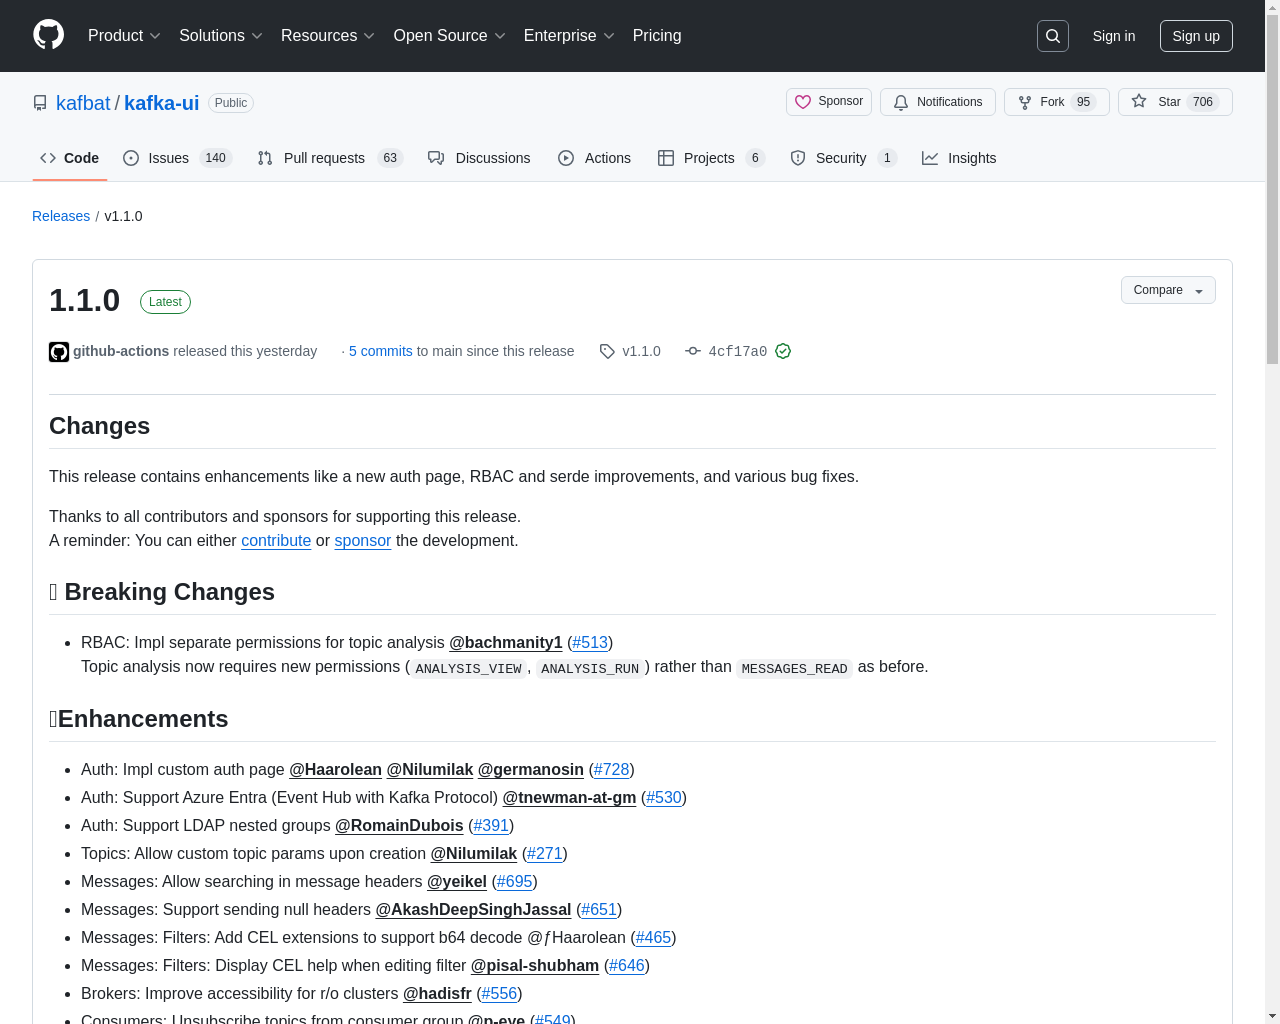Click the Star count 706
The height and width of the screenshot is (1024, 1280).
click(1203, 102)
